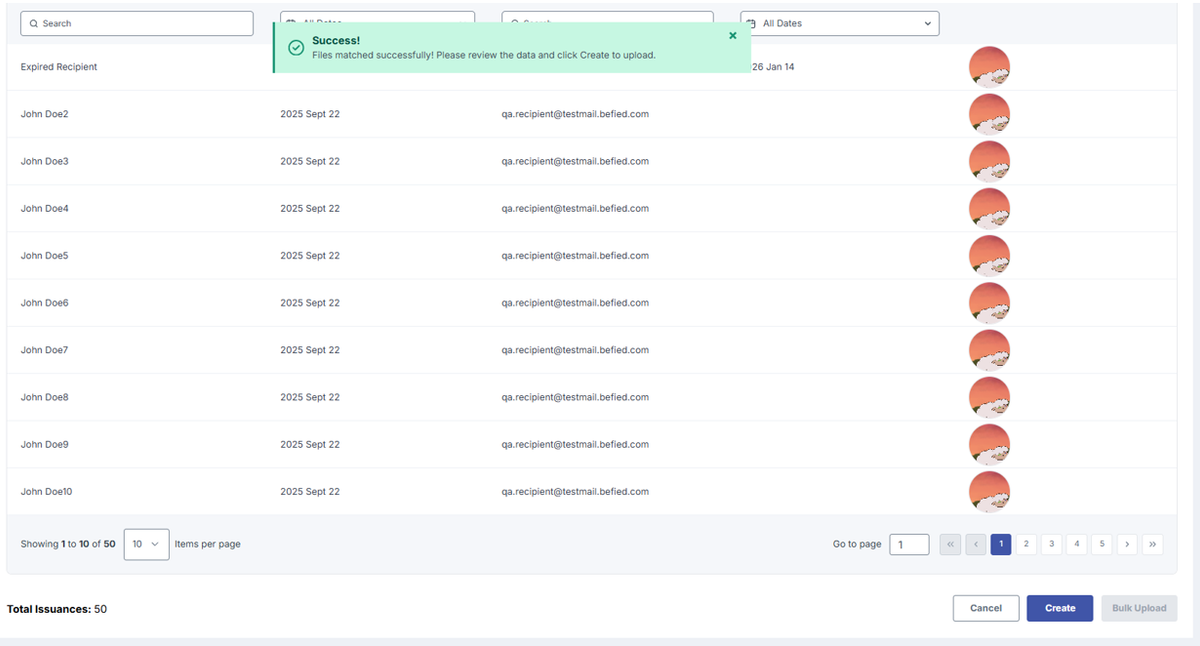
Task: Select the John Doe5 name cell
Action: [45, 255]
